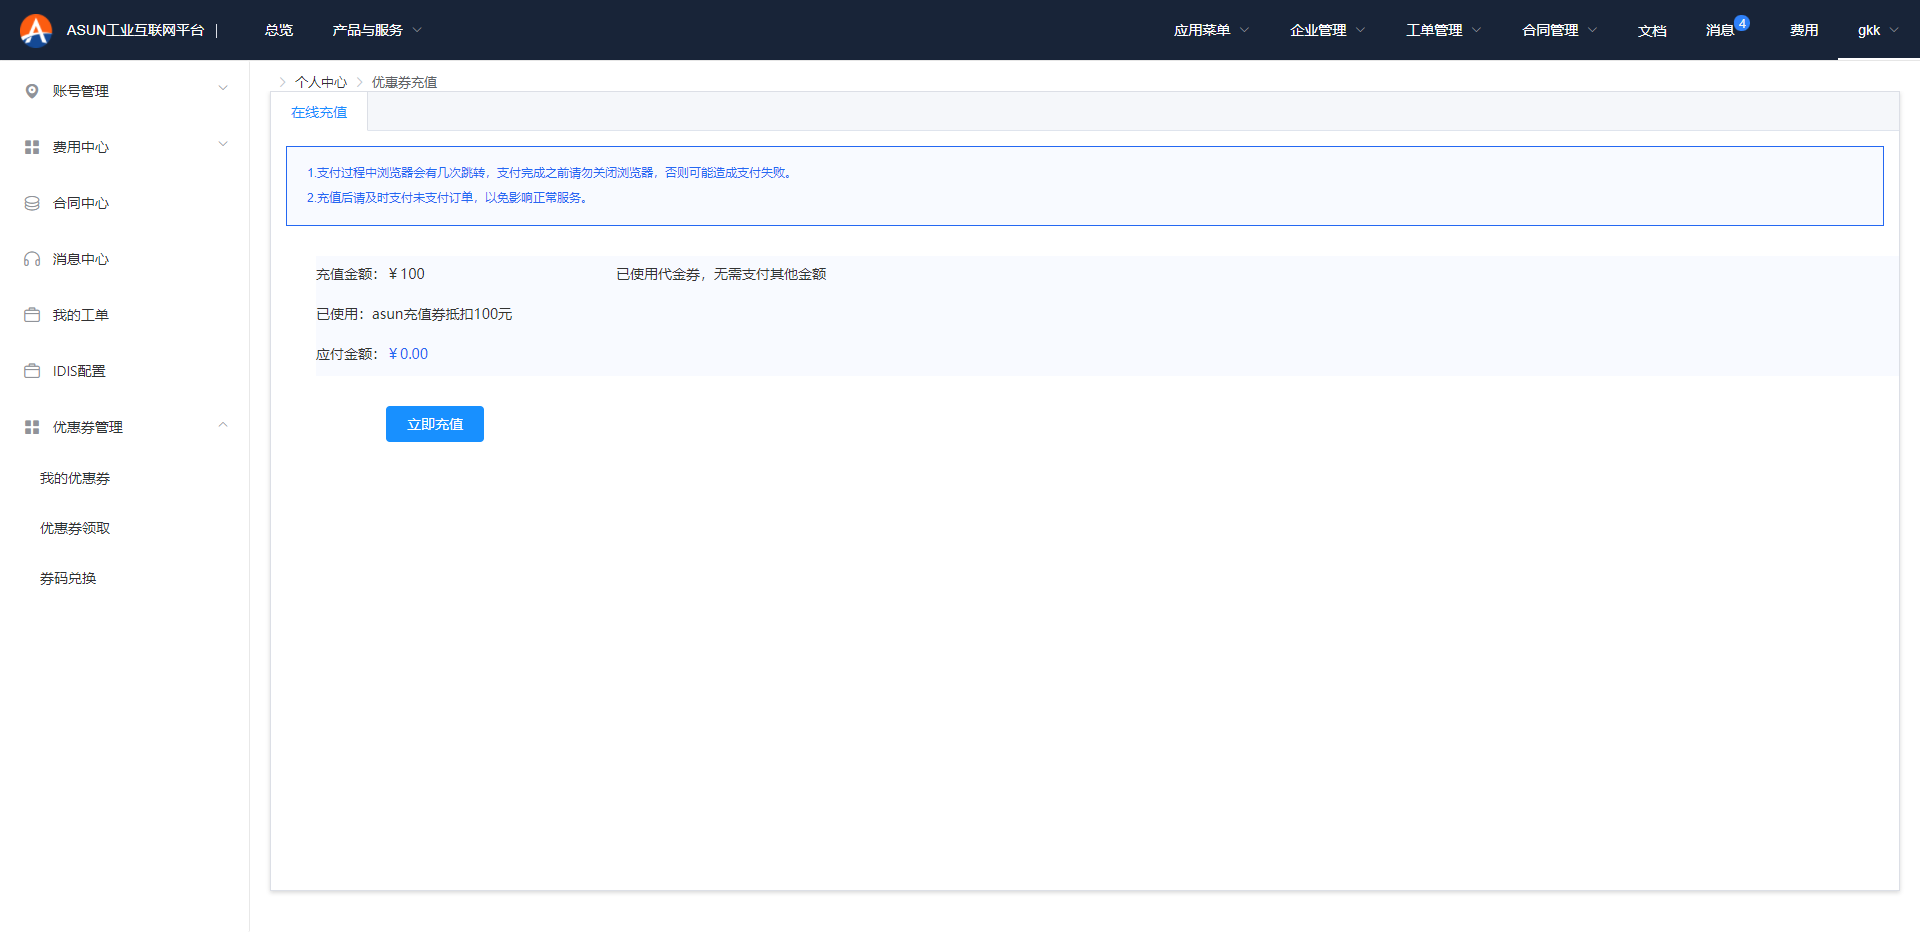Expand the 账号管理 sidebar chevron
The height and width of the screenshot is (937, 1920).
(x=223, y=88)
